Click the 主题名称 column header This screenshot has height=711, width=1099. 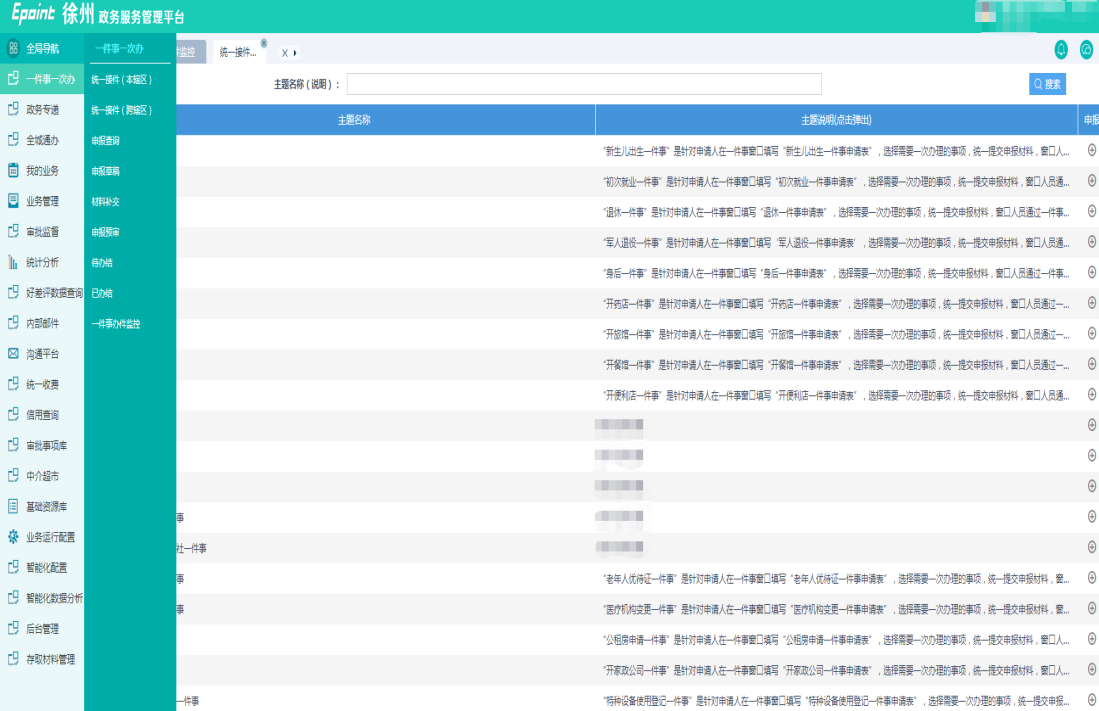pyautogui.click(x=354, y=120)
